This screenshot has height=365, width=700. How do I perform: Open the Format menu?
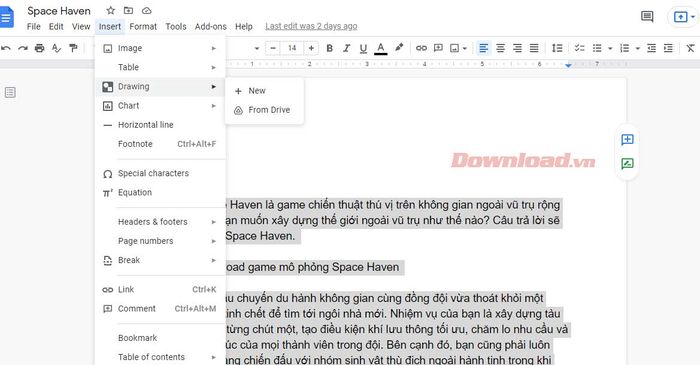click(143, 26)
